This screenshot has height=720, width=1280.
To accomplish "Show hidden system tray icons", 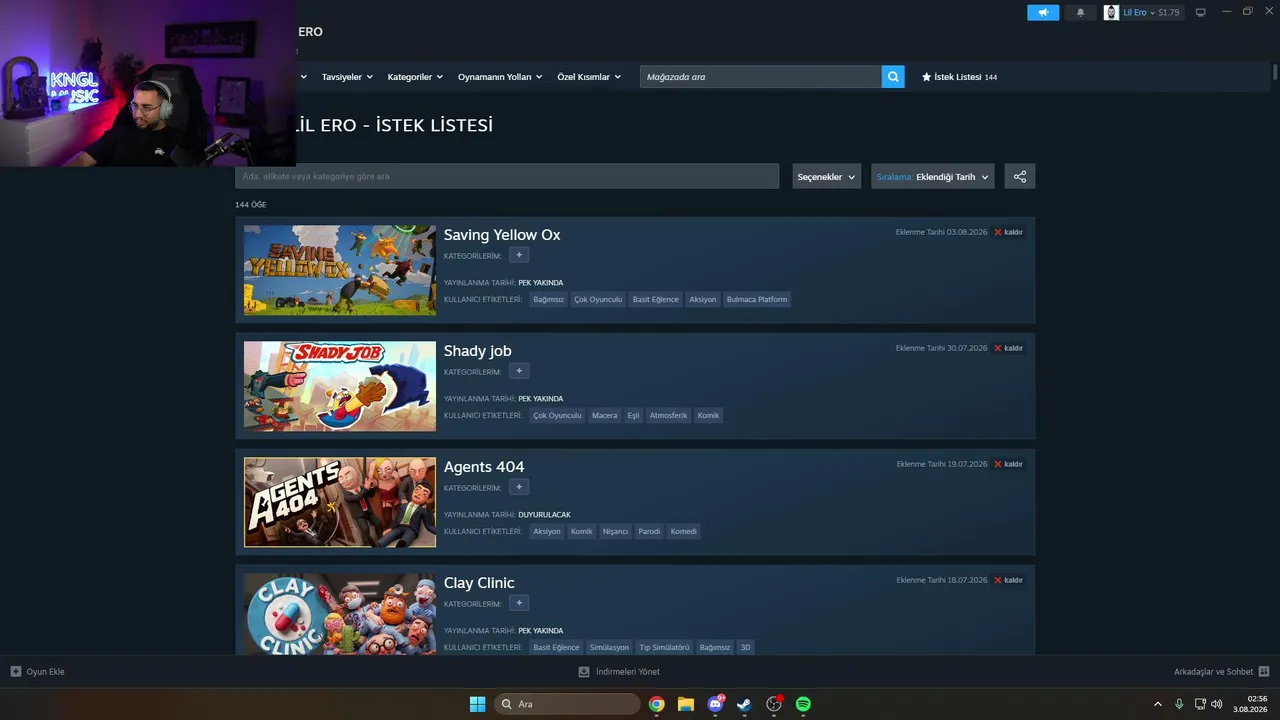I will point(1158,704).
